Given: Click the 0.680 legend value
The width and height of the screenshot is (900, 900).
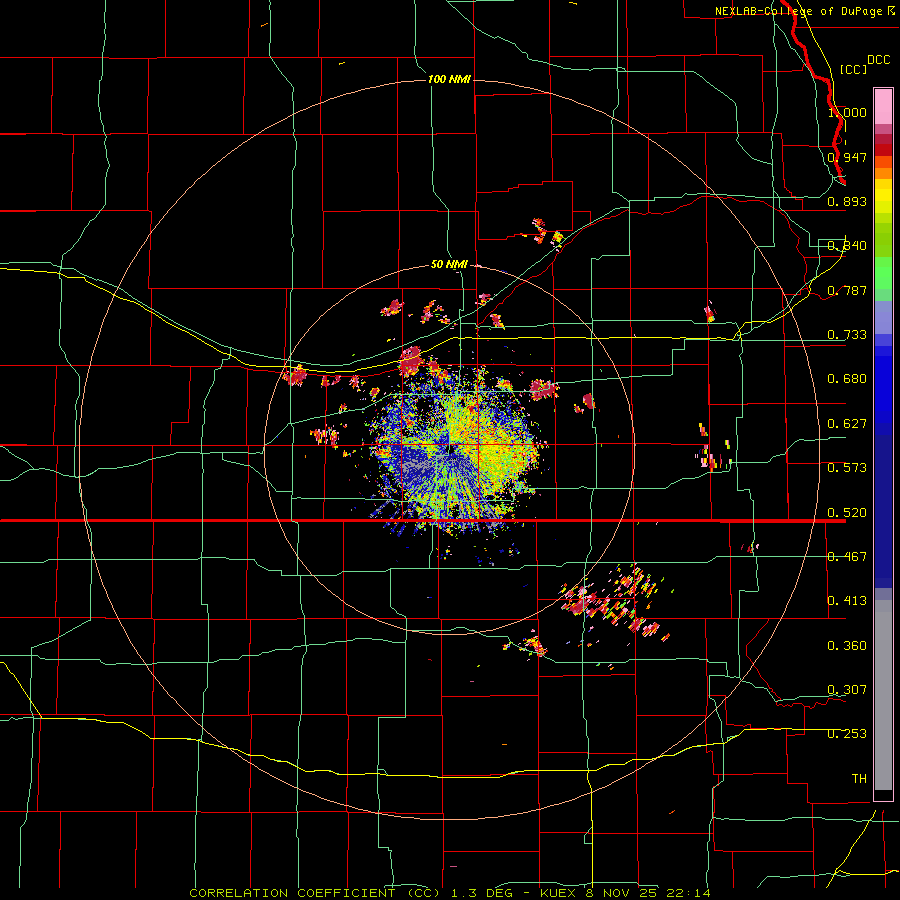Looking at the screenshot, I should click(847, 379).
